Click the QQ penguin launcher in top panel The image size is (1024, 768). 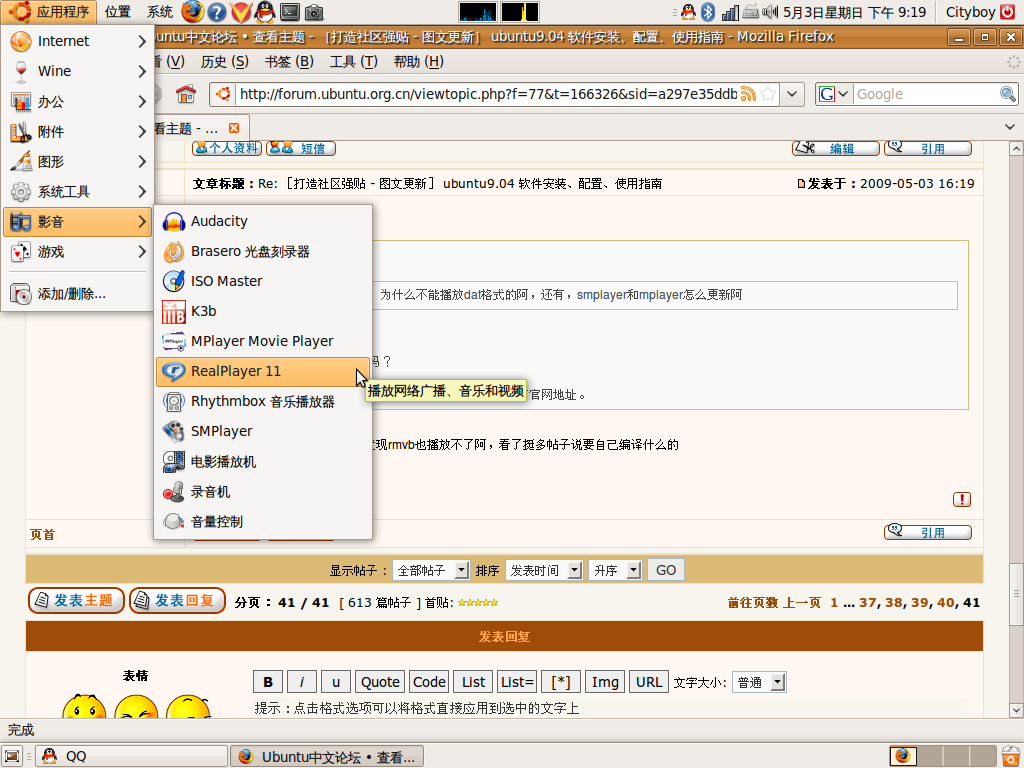coord(264,12)
